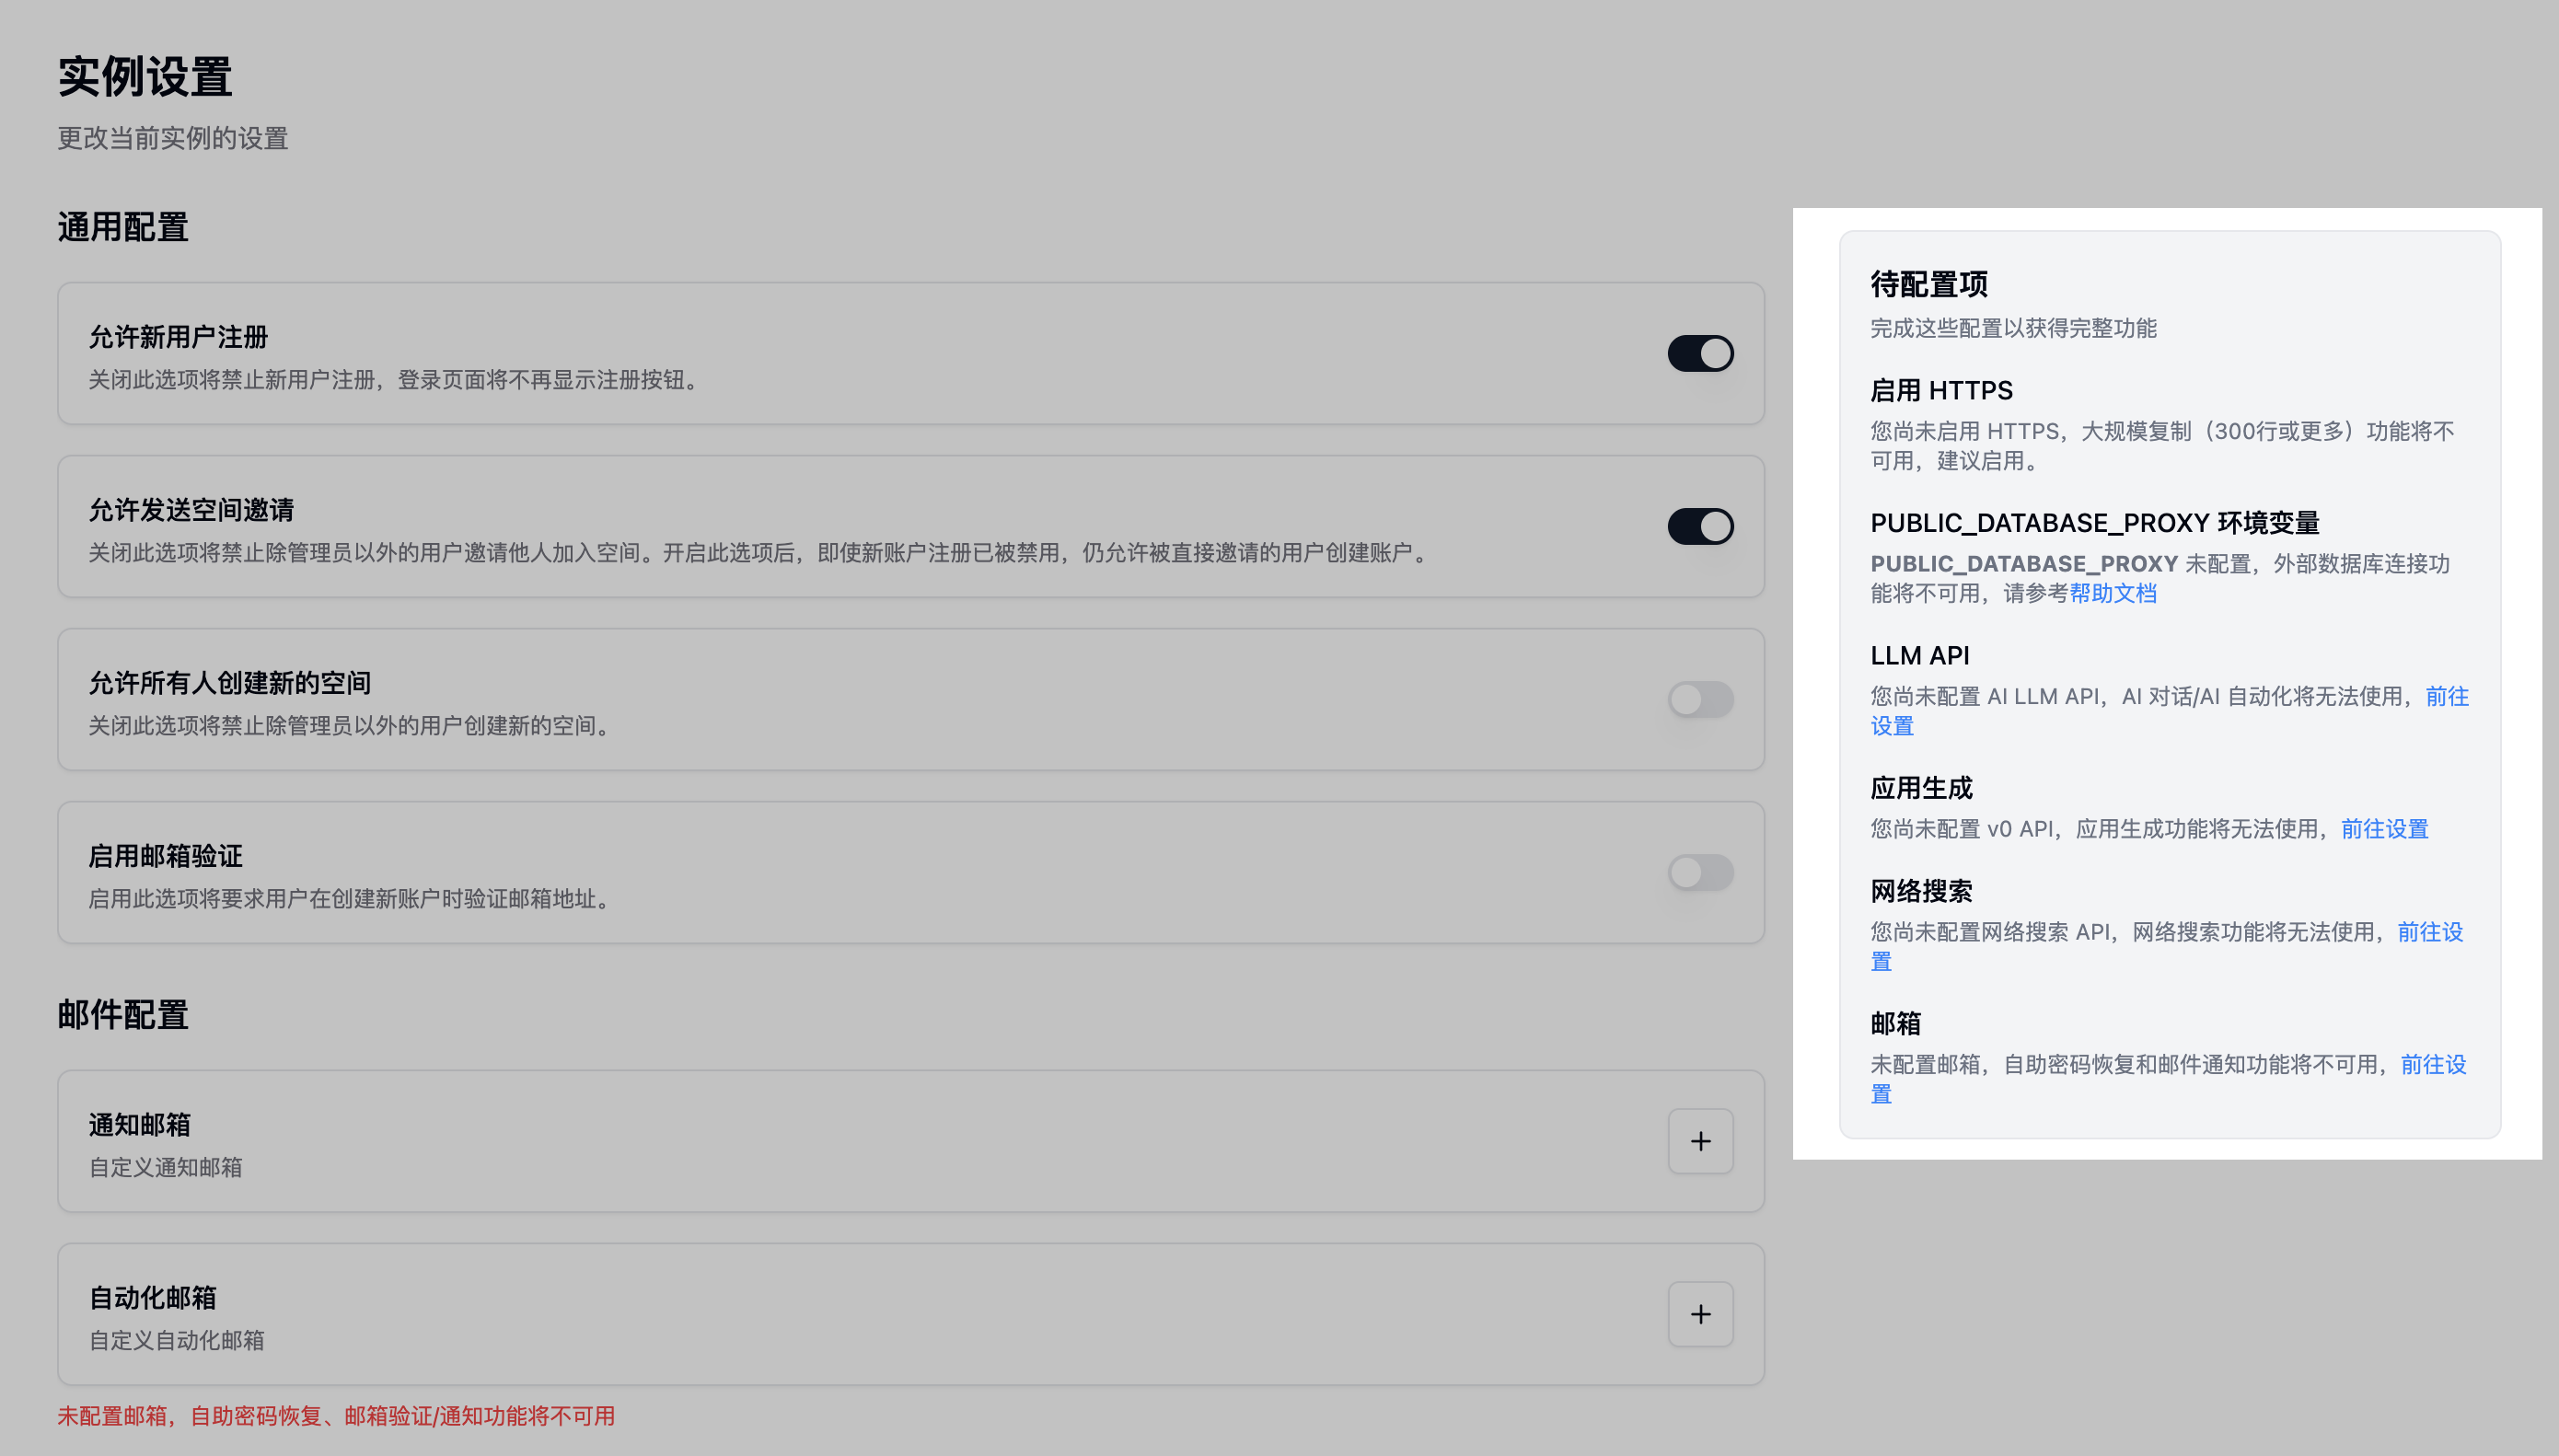The image size is (2559, 1456).
Task: Click the plus icon for 通知邮箱
Action: tap(1700, 1141)
